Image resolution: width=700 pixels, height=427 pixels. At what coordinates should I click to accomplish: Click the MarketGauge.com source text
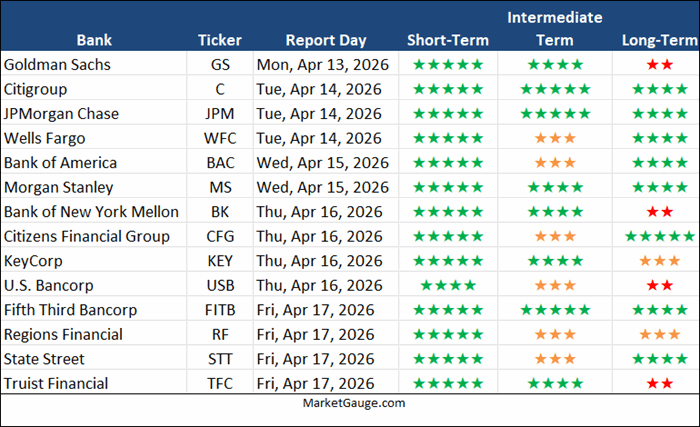coord(349,403)
